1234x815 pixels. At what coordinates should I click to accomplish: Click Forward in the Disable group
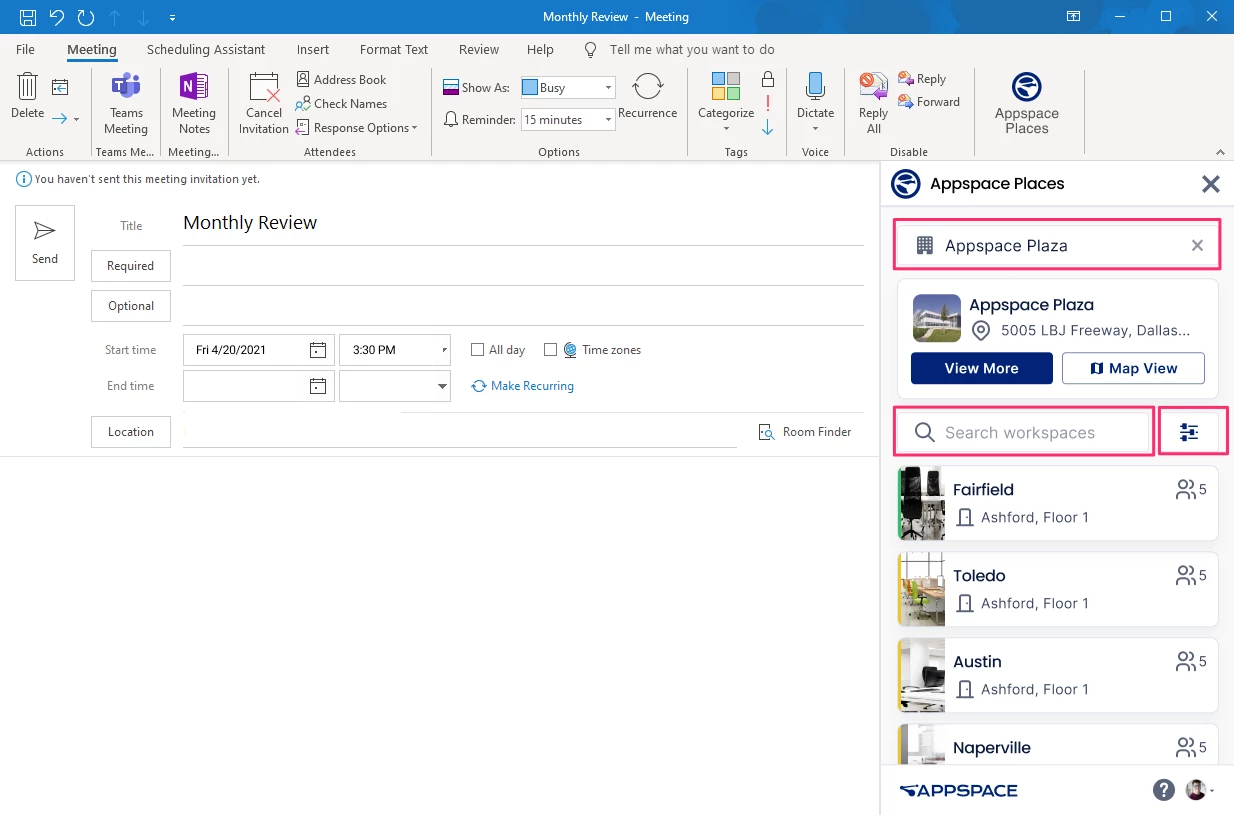[929, 102]
